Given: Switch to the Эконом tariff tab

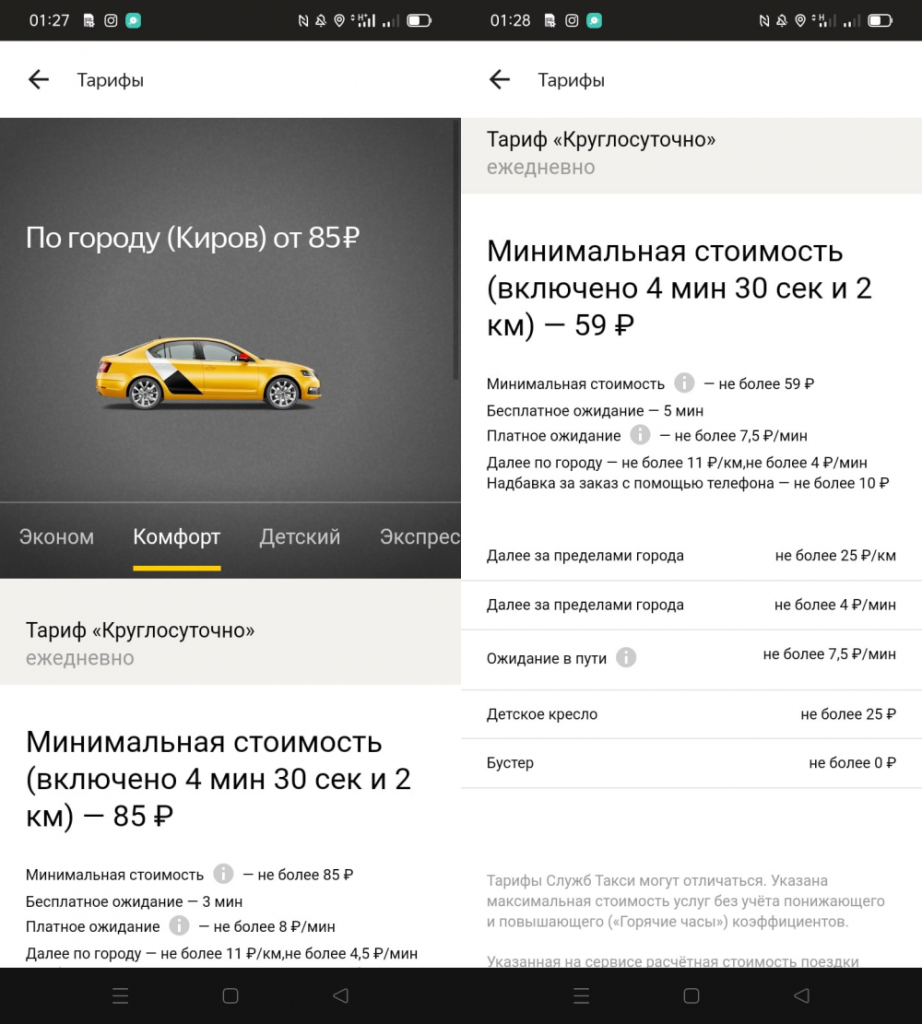Looking at the screenshot, I should coord(56,537).
